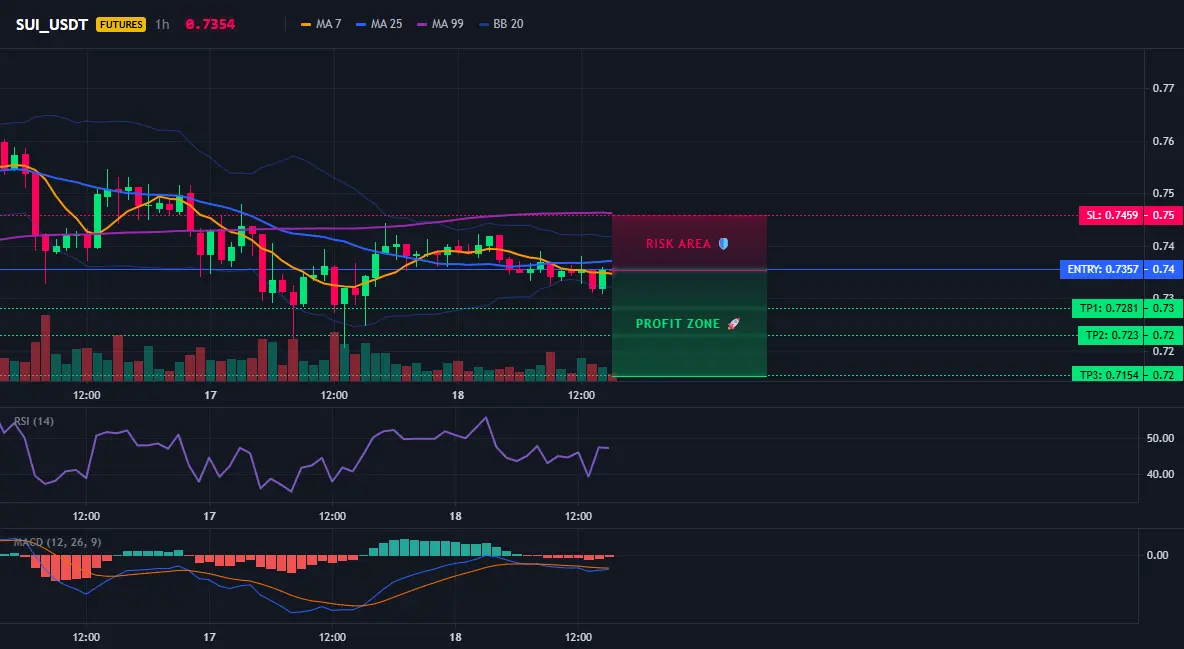The image size is (1184, 649).
Task: Click the TP3: 0.7154 target label
Action: (1108, 375)
